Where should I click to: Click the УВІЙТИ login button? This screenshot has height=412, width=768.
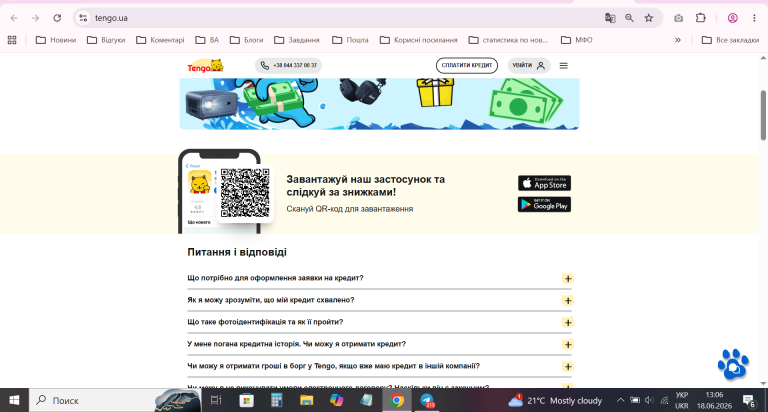(529, 66)
